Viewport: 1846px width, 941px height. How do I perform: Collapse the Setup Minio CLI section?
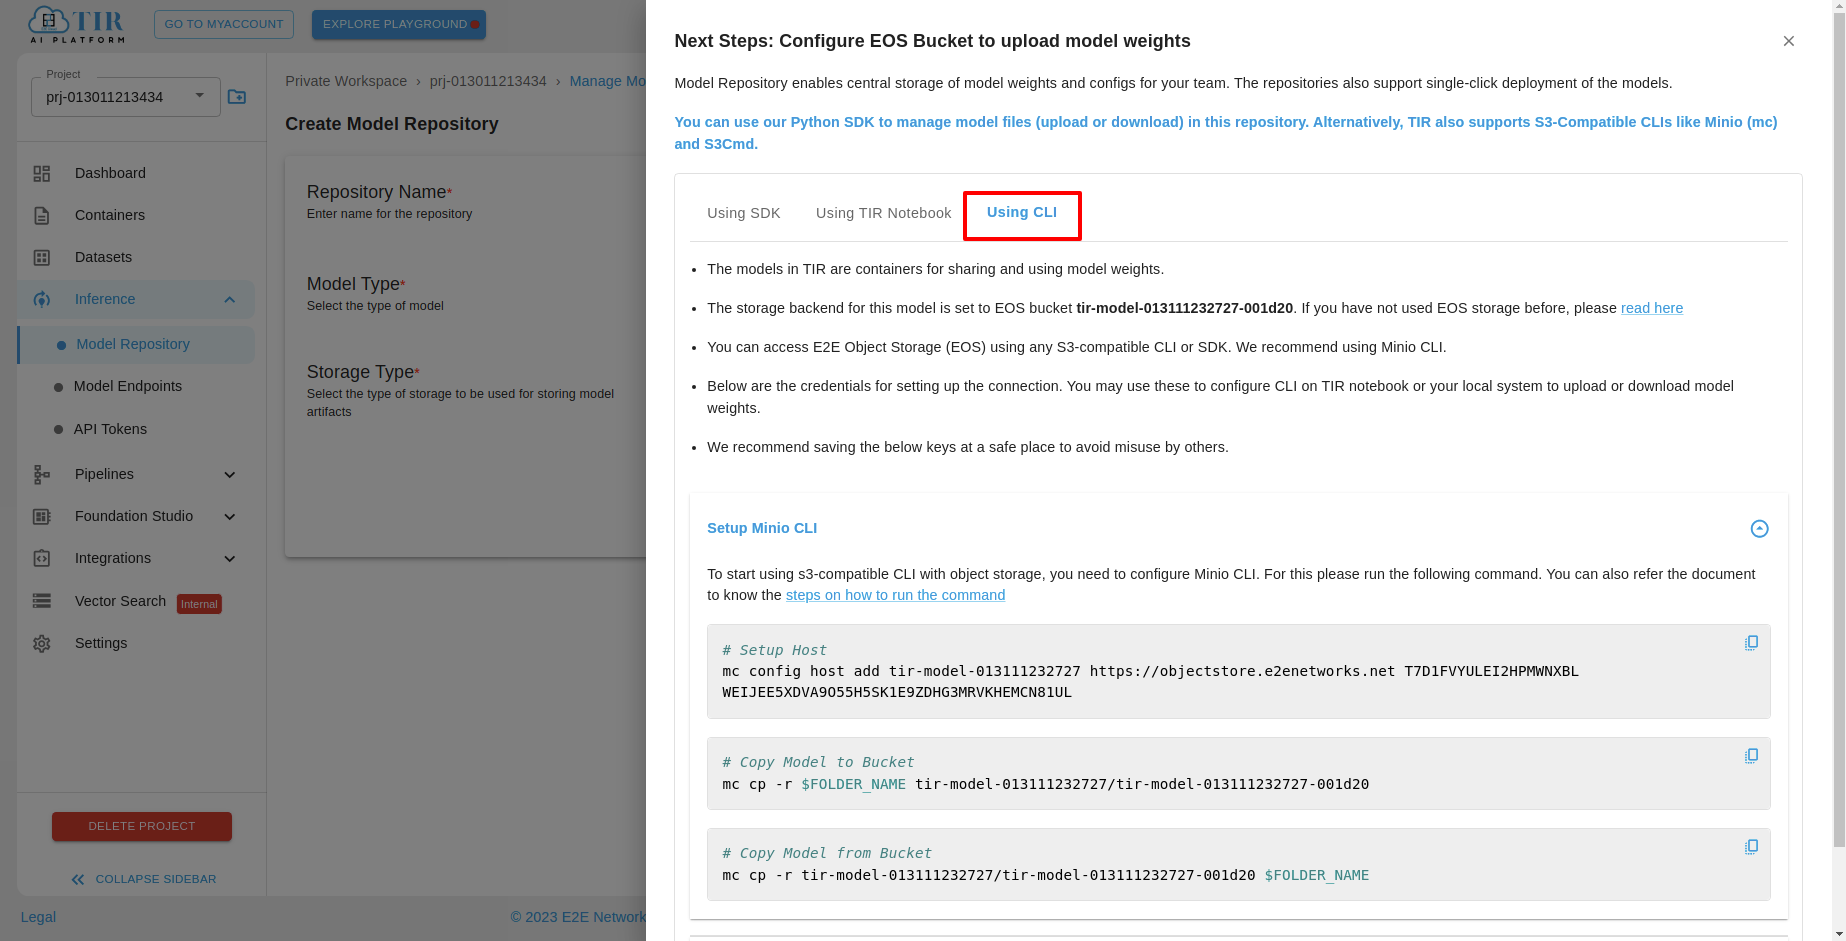(1760, 529)
